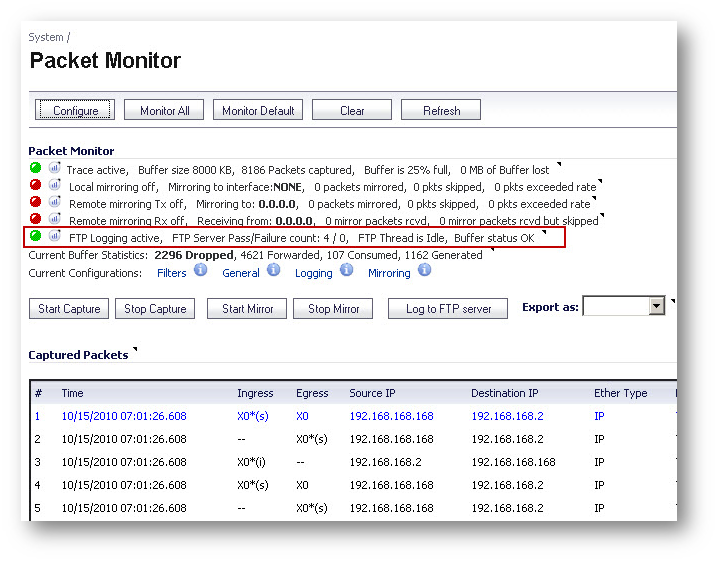Click the info icon next to General

(274, 271)
